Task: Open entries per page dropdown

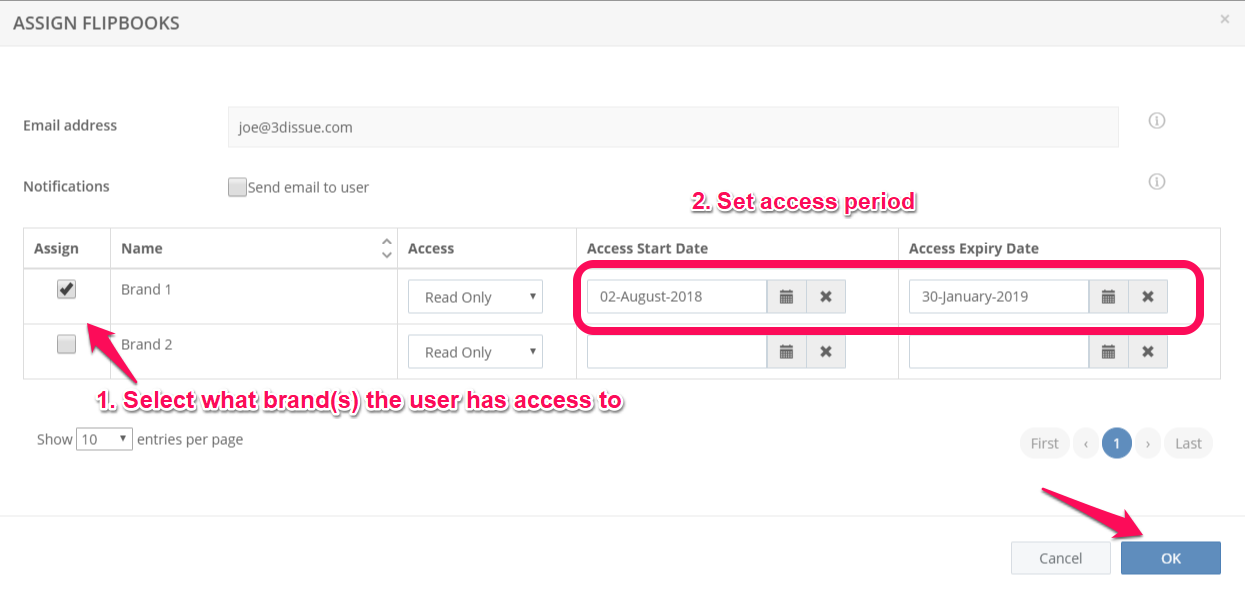Action: click(x=104, y=439)
